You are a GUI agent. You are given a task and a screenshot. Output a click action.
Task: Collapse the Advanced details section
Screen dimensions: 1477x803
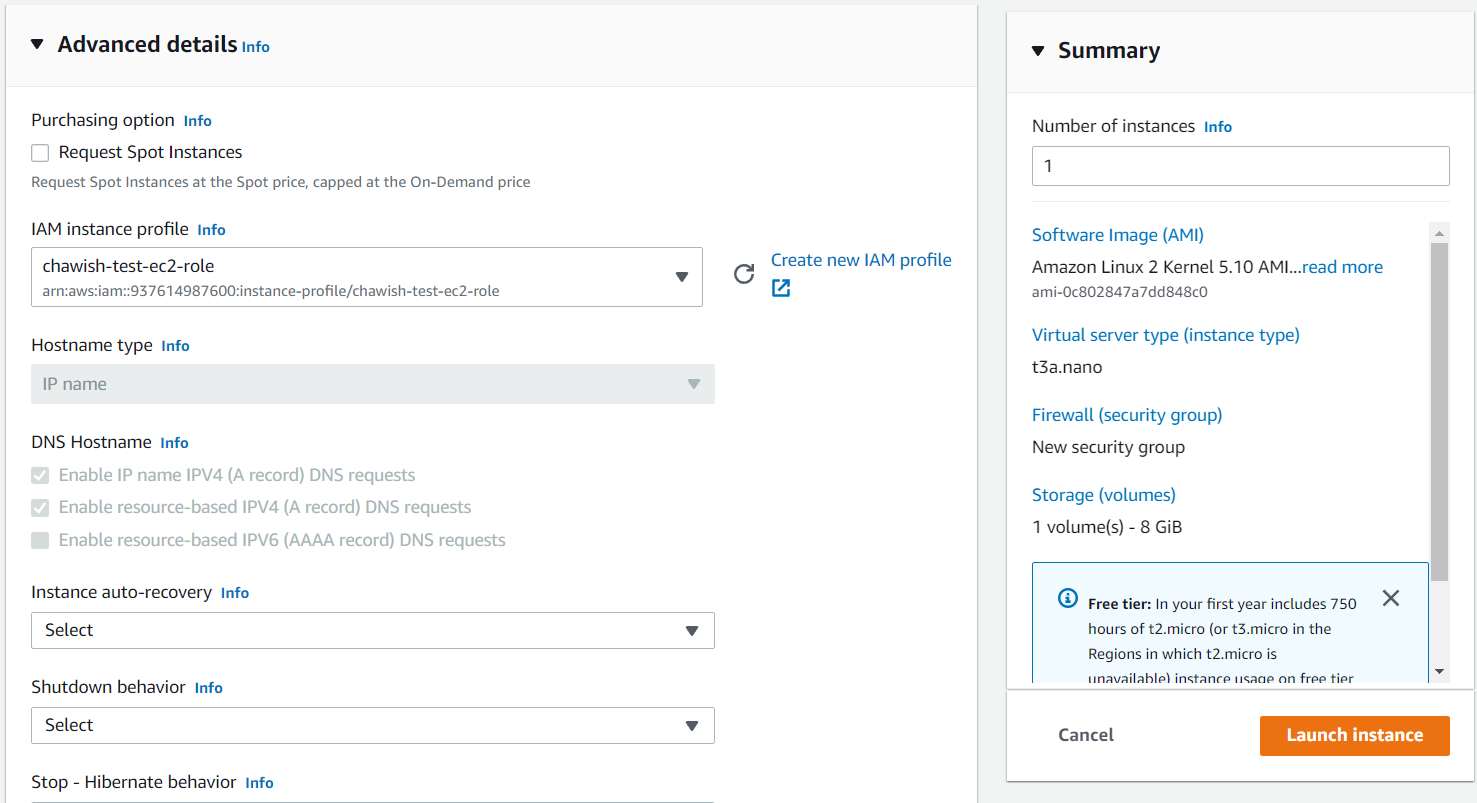(x=37, y=44)
